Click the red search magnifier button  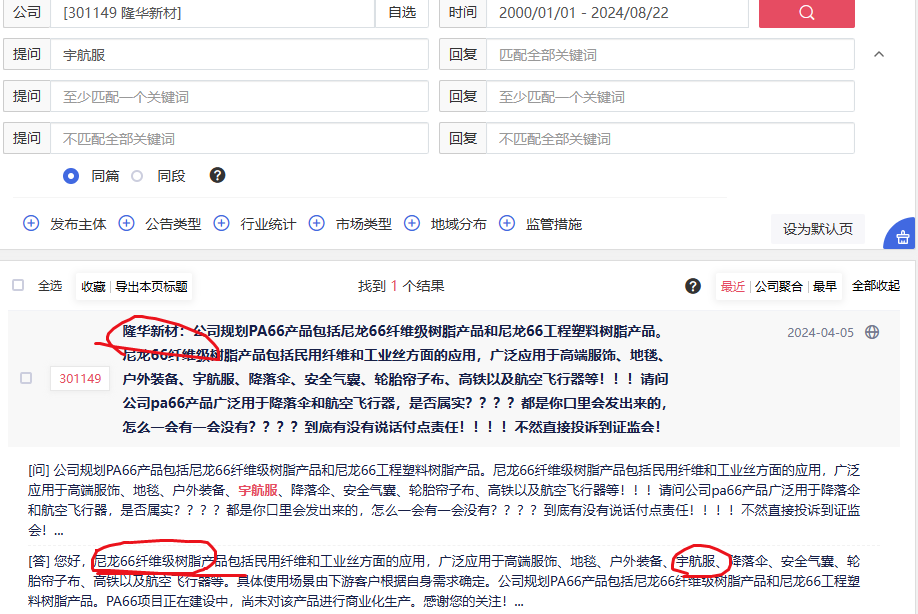click(x=806, y=13)
